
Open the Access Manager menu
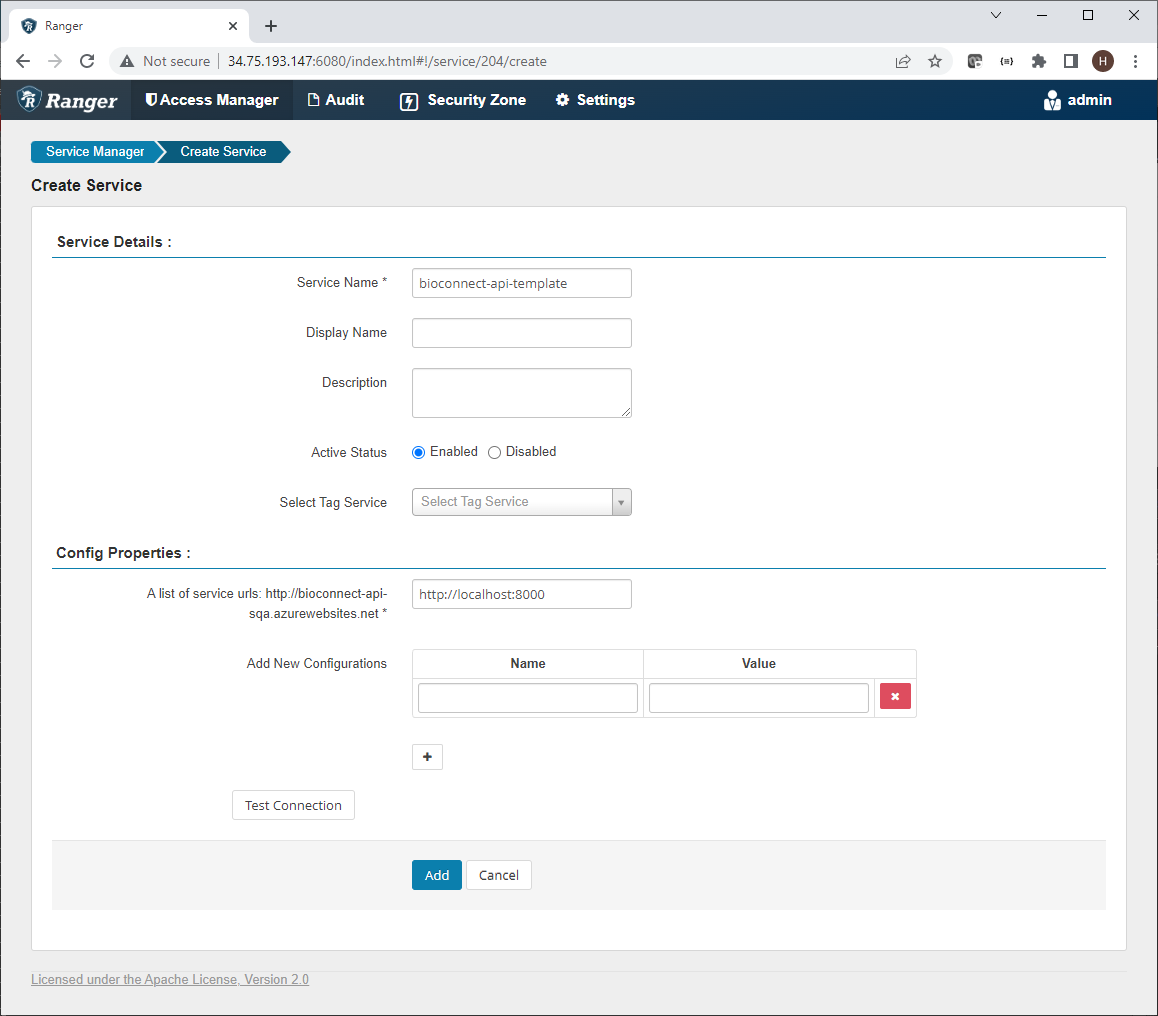[x=211, y=100]
